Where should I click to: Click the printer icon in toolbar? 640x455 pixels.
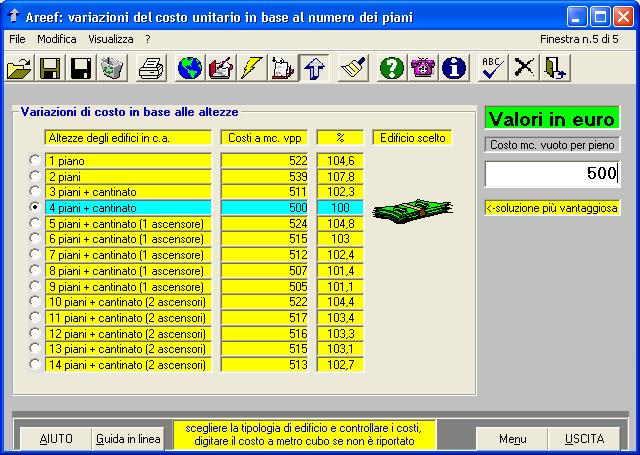coord(151,68)
